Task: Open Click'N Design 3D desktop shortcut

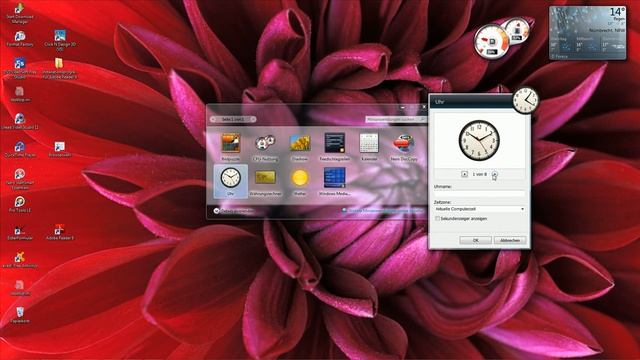Action: (60, 40)
